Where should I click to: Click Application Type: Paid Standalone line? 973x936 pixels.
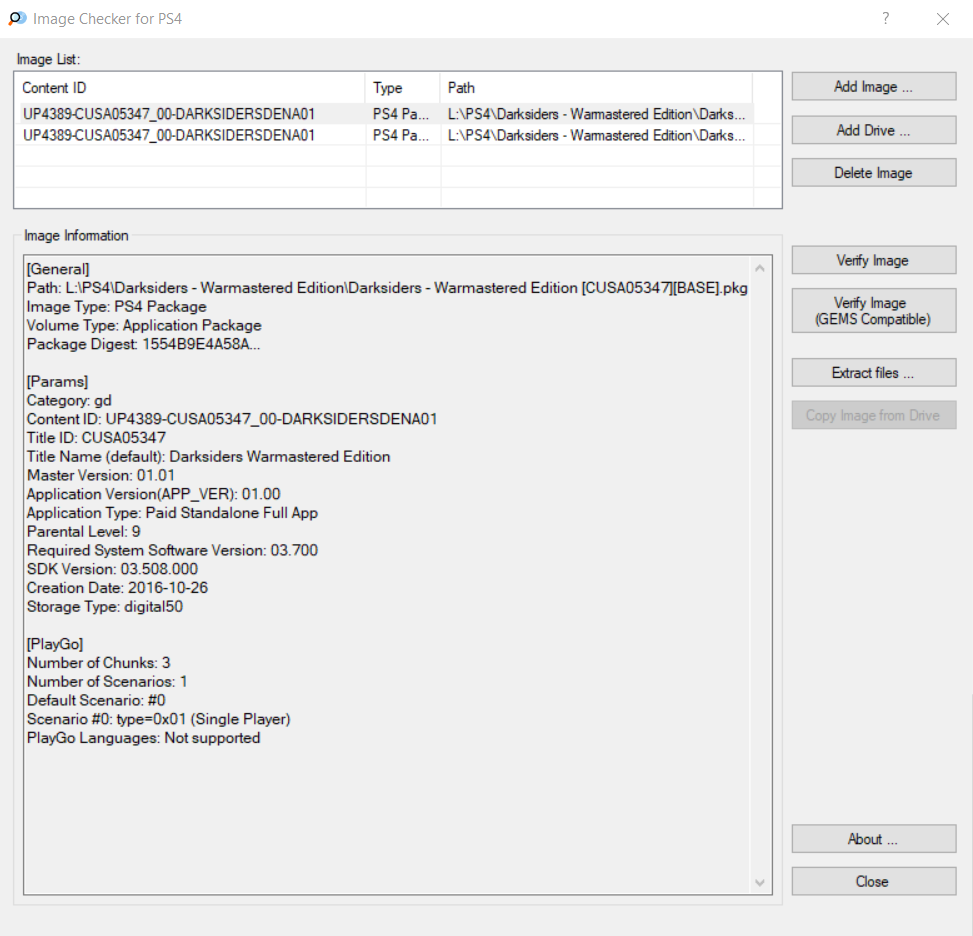coord(173,513)
